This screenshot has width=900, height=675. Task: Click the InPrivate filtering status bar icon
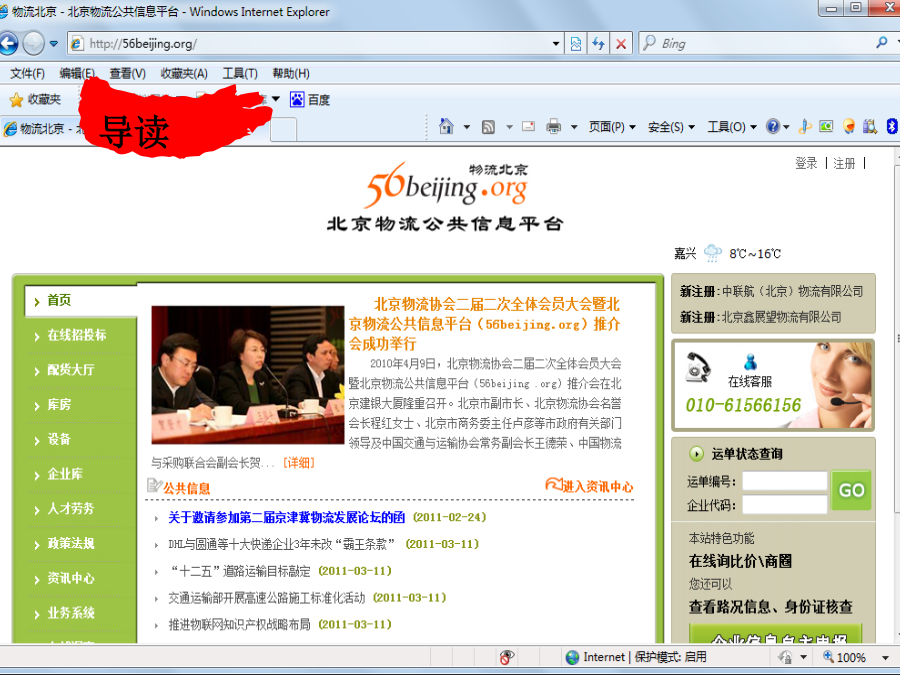click(506, 657)
